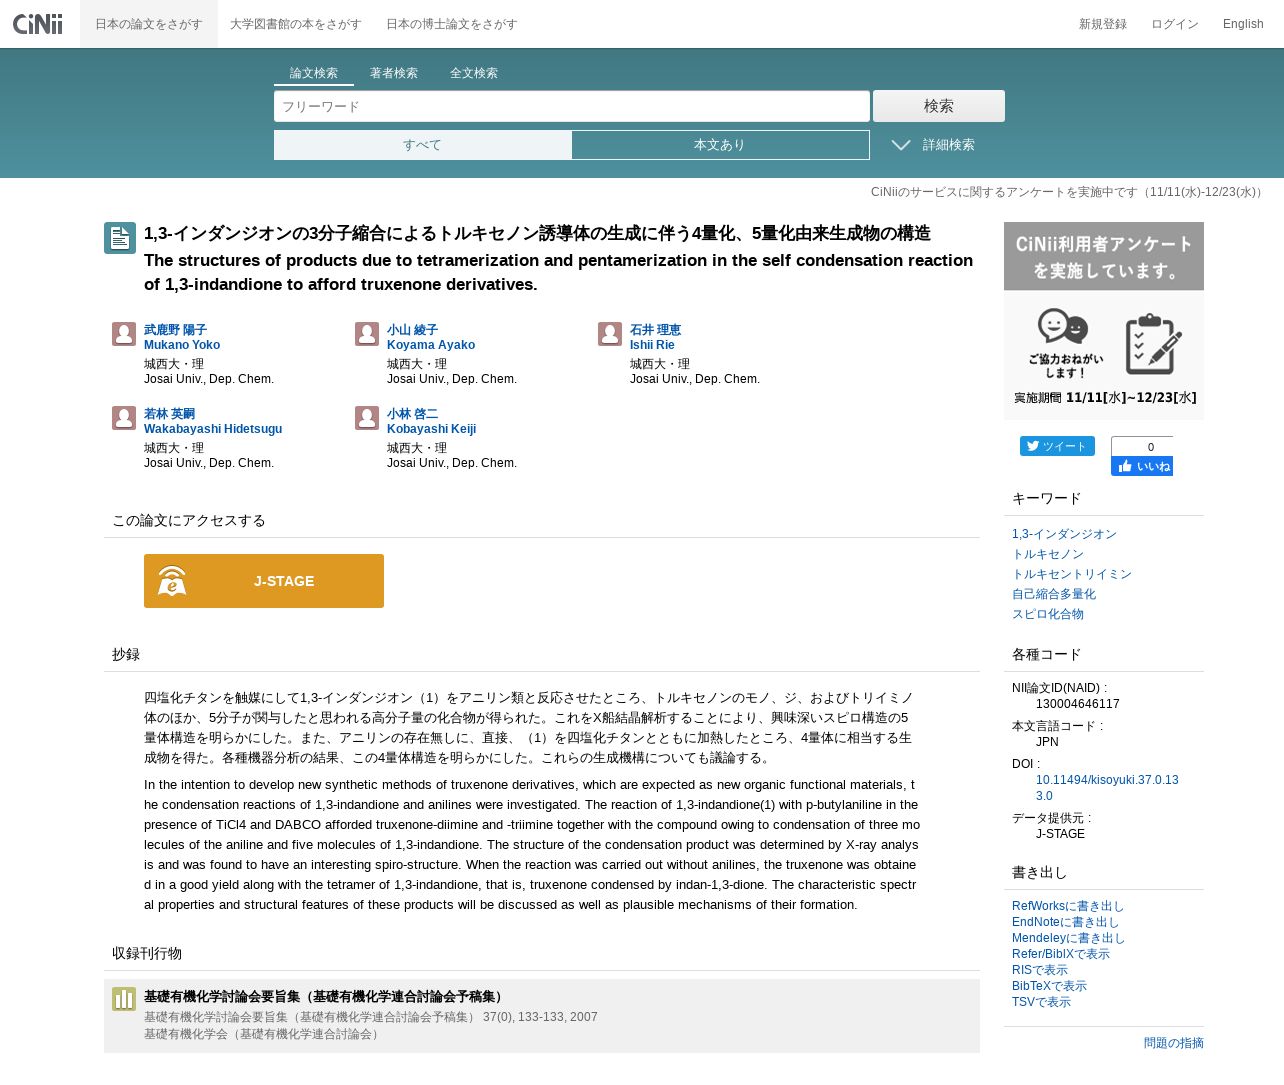Click 新規登録 link
The image size is (1284, 1085).
pos(1103,24)
